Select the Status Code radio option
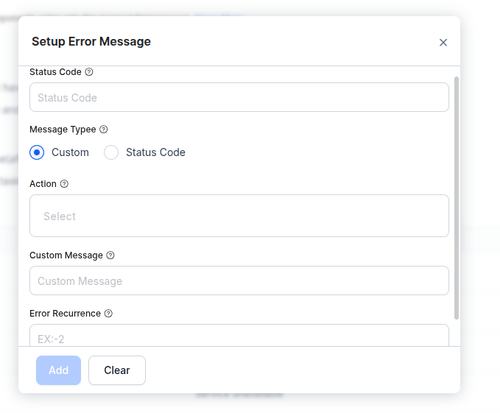Image resolution: width=500 pixels, height=413 pixels. tap(111, 152)
